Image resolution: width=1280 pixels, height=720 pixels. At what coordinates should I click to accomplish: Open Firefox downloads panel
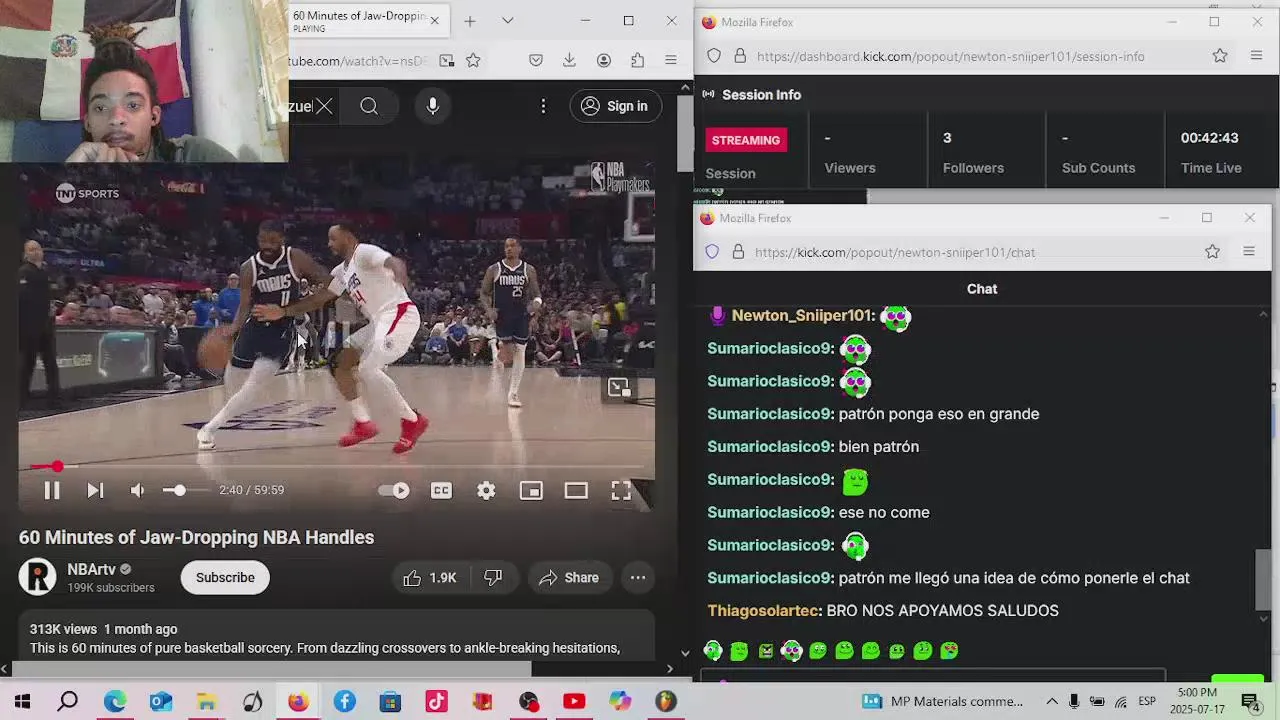(569, 61)
